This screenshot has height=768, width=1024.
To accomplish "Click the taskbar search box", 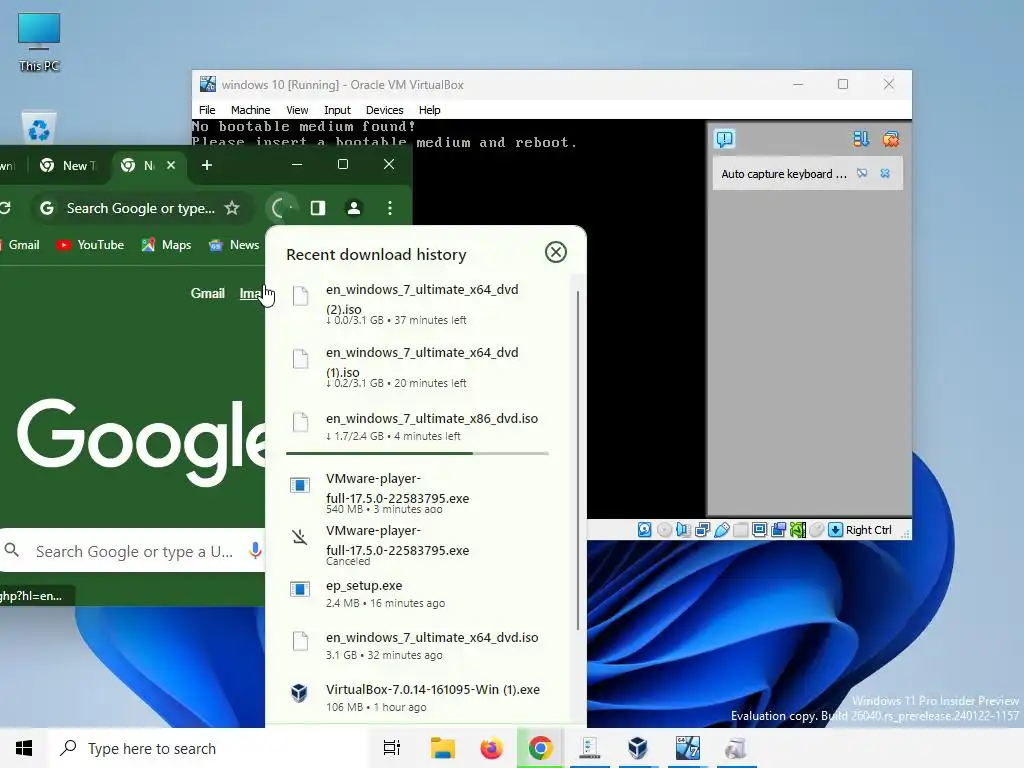I will point(208,748).
